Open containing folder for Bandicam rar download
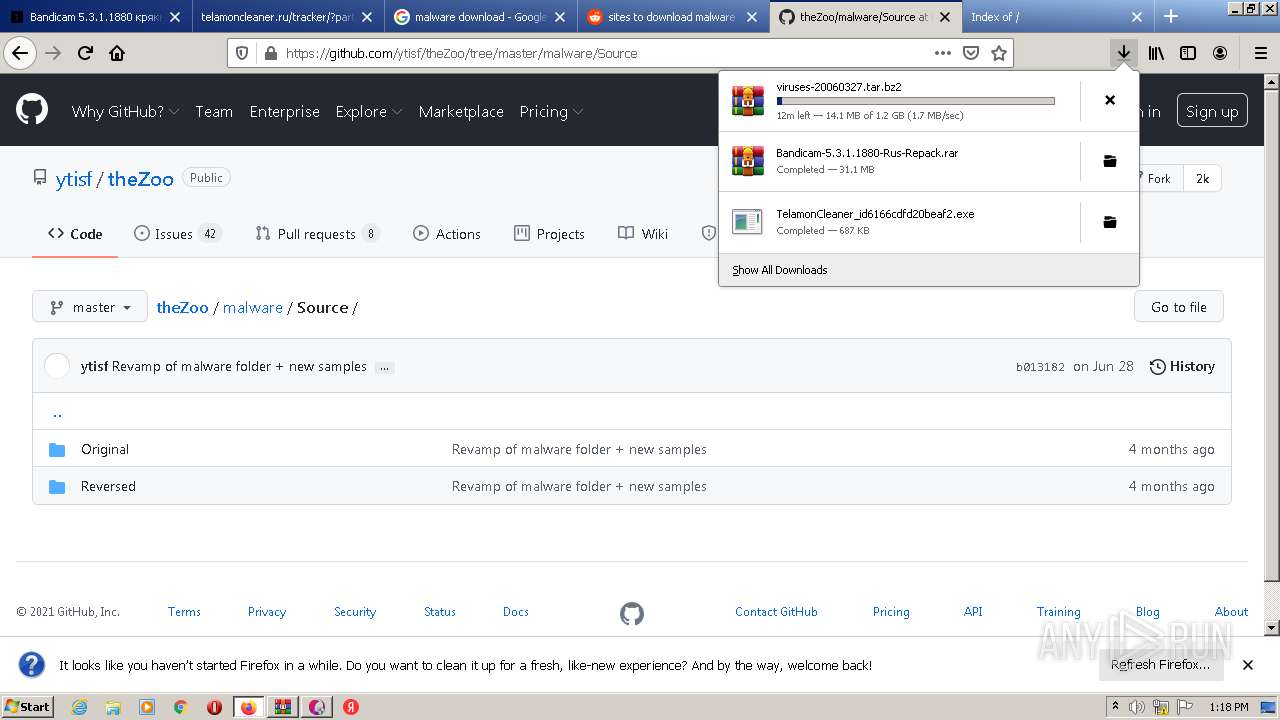This screenshot has width=1280, height=720. tap(1109, 161)
